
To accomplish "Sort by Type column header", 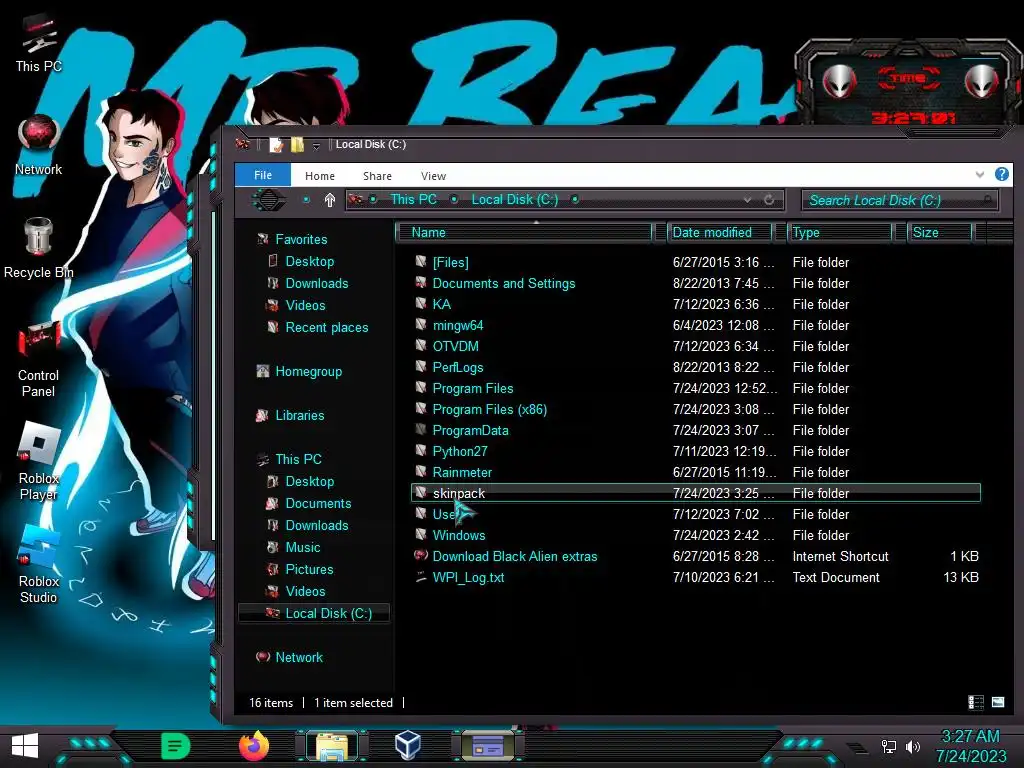I will [x=839, y=232].
